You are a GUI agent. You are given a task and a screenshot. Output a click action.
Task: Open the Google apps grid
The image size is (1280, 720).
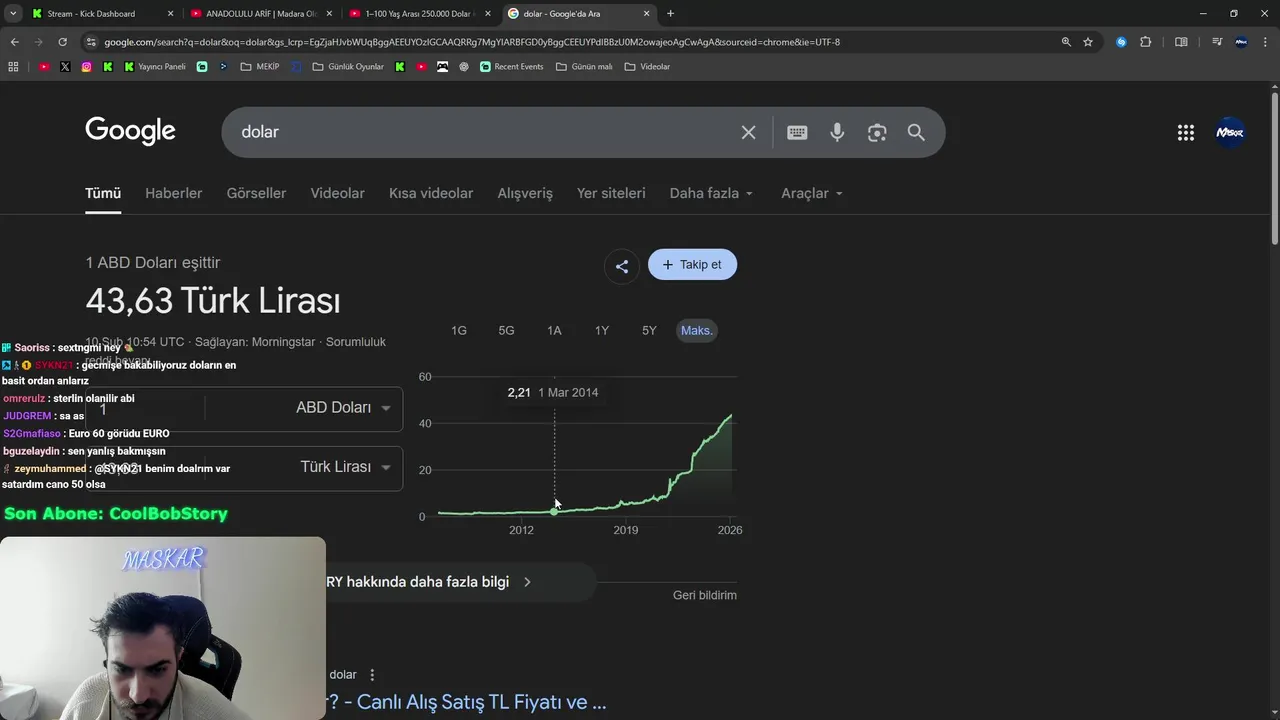[1186, 132]
